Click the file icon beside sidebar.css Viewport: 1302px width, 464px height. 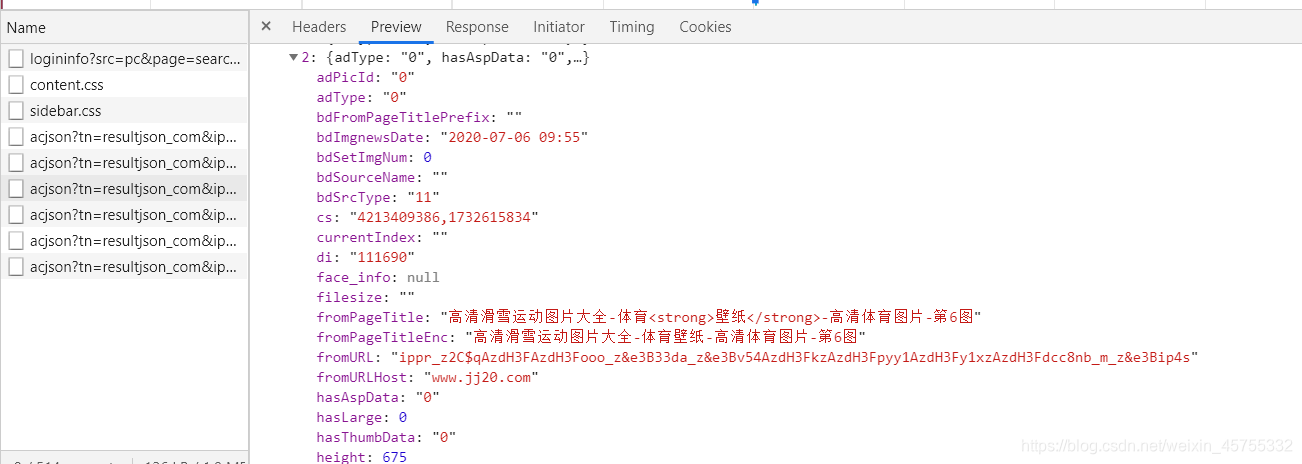(16, 111)
